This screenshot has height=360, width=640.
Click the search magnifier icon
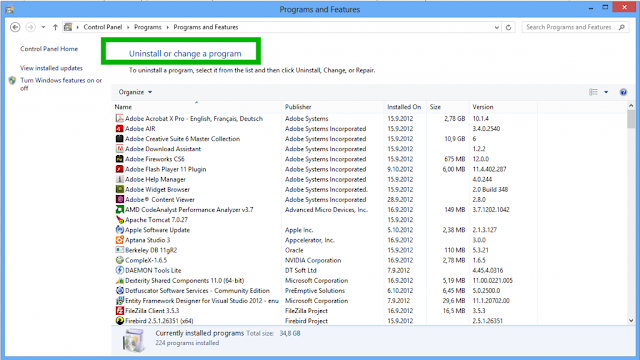pos(622,27)
